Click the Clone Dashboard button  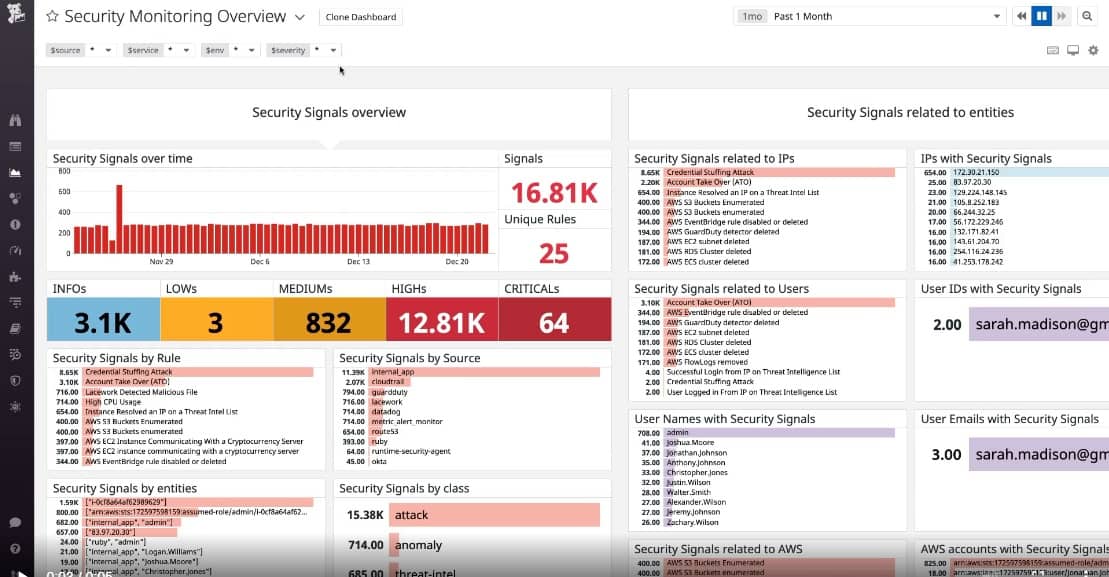(361, 17)
